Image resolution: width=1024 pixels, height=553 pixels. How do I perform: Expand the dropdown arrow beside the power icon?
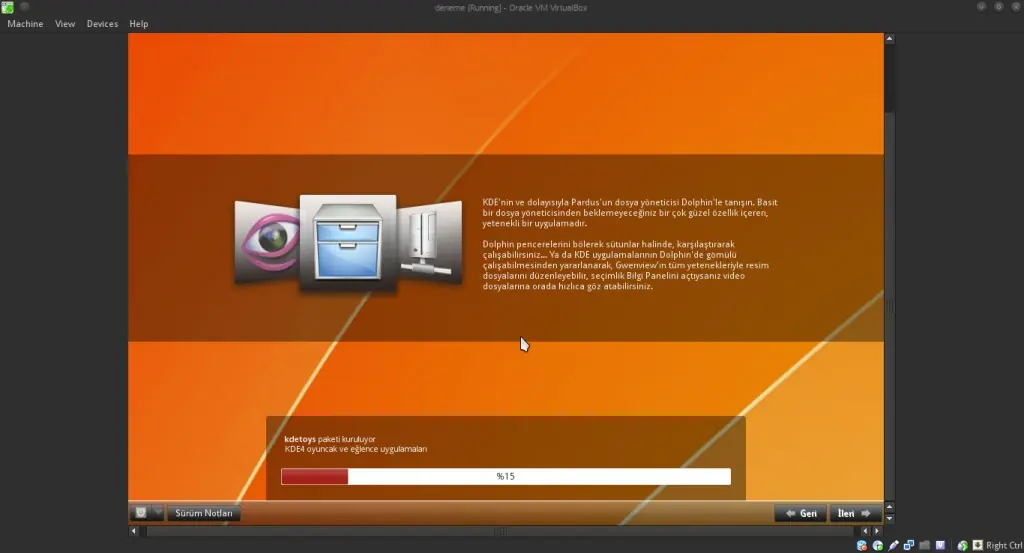click(x=157, y=513)
